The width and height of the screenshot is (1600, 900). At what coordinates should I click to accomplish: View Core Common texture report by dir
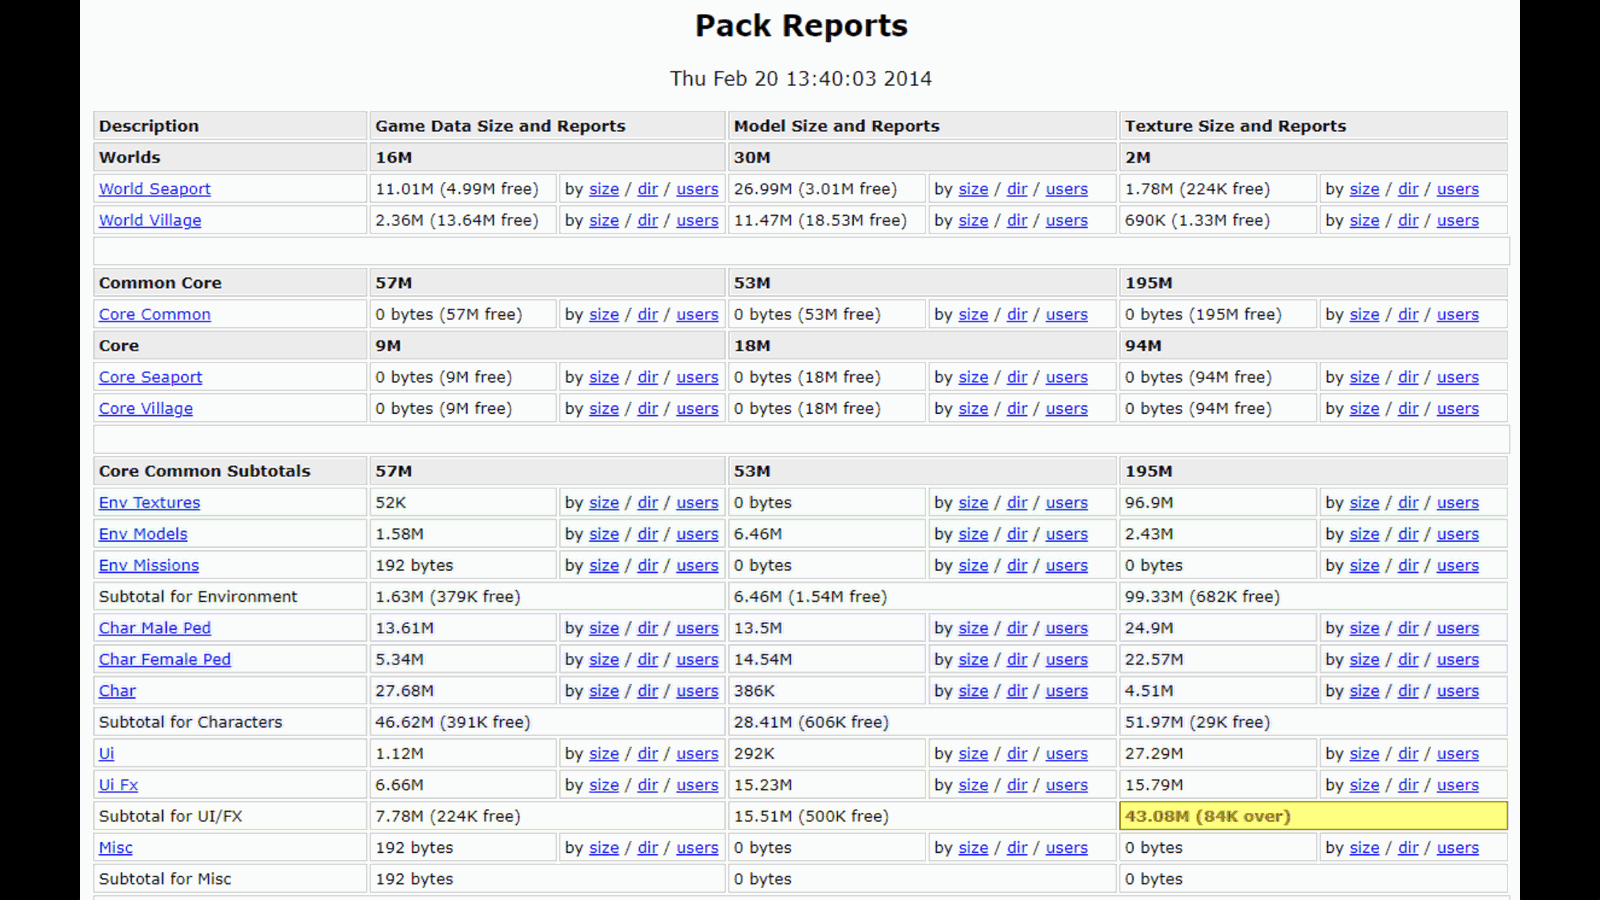1408,314
